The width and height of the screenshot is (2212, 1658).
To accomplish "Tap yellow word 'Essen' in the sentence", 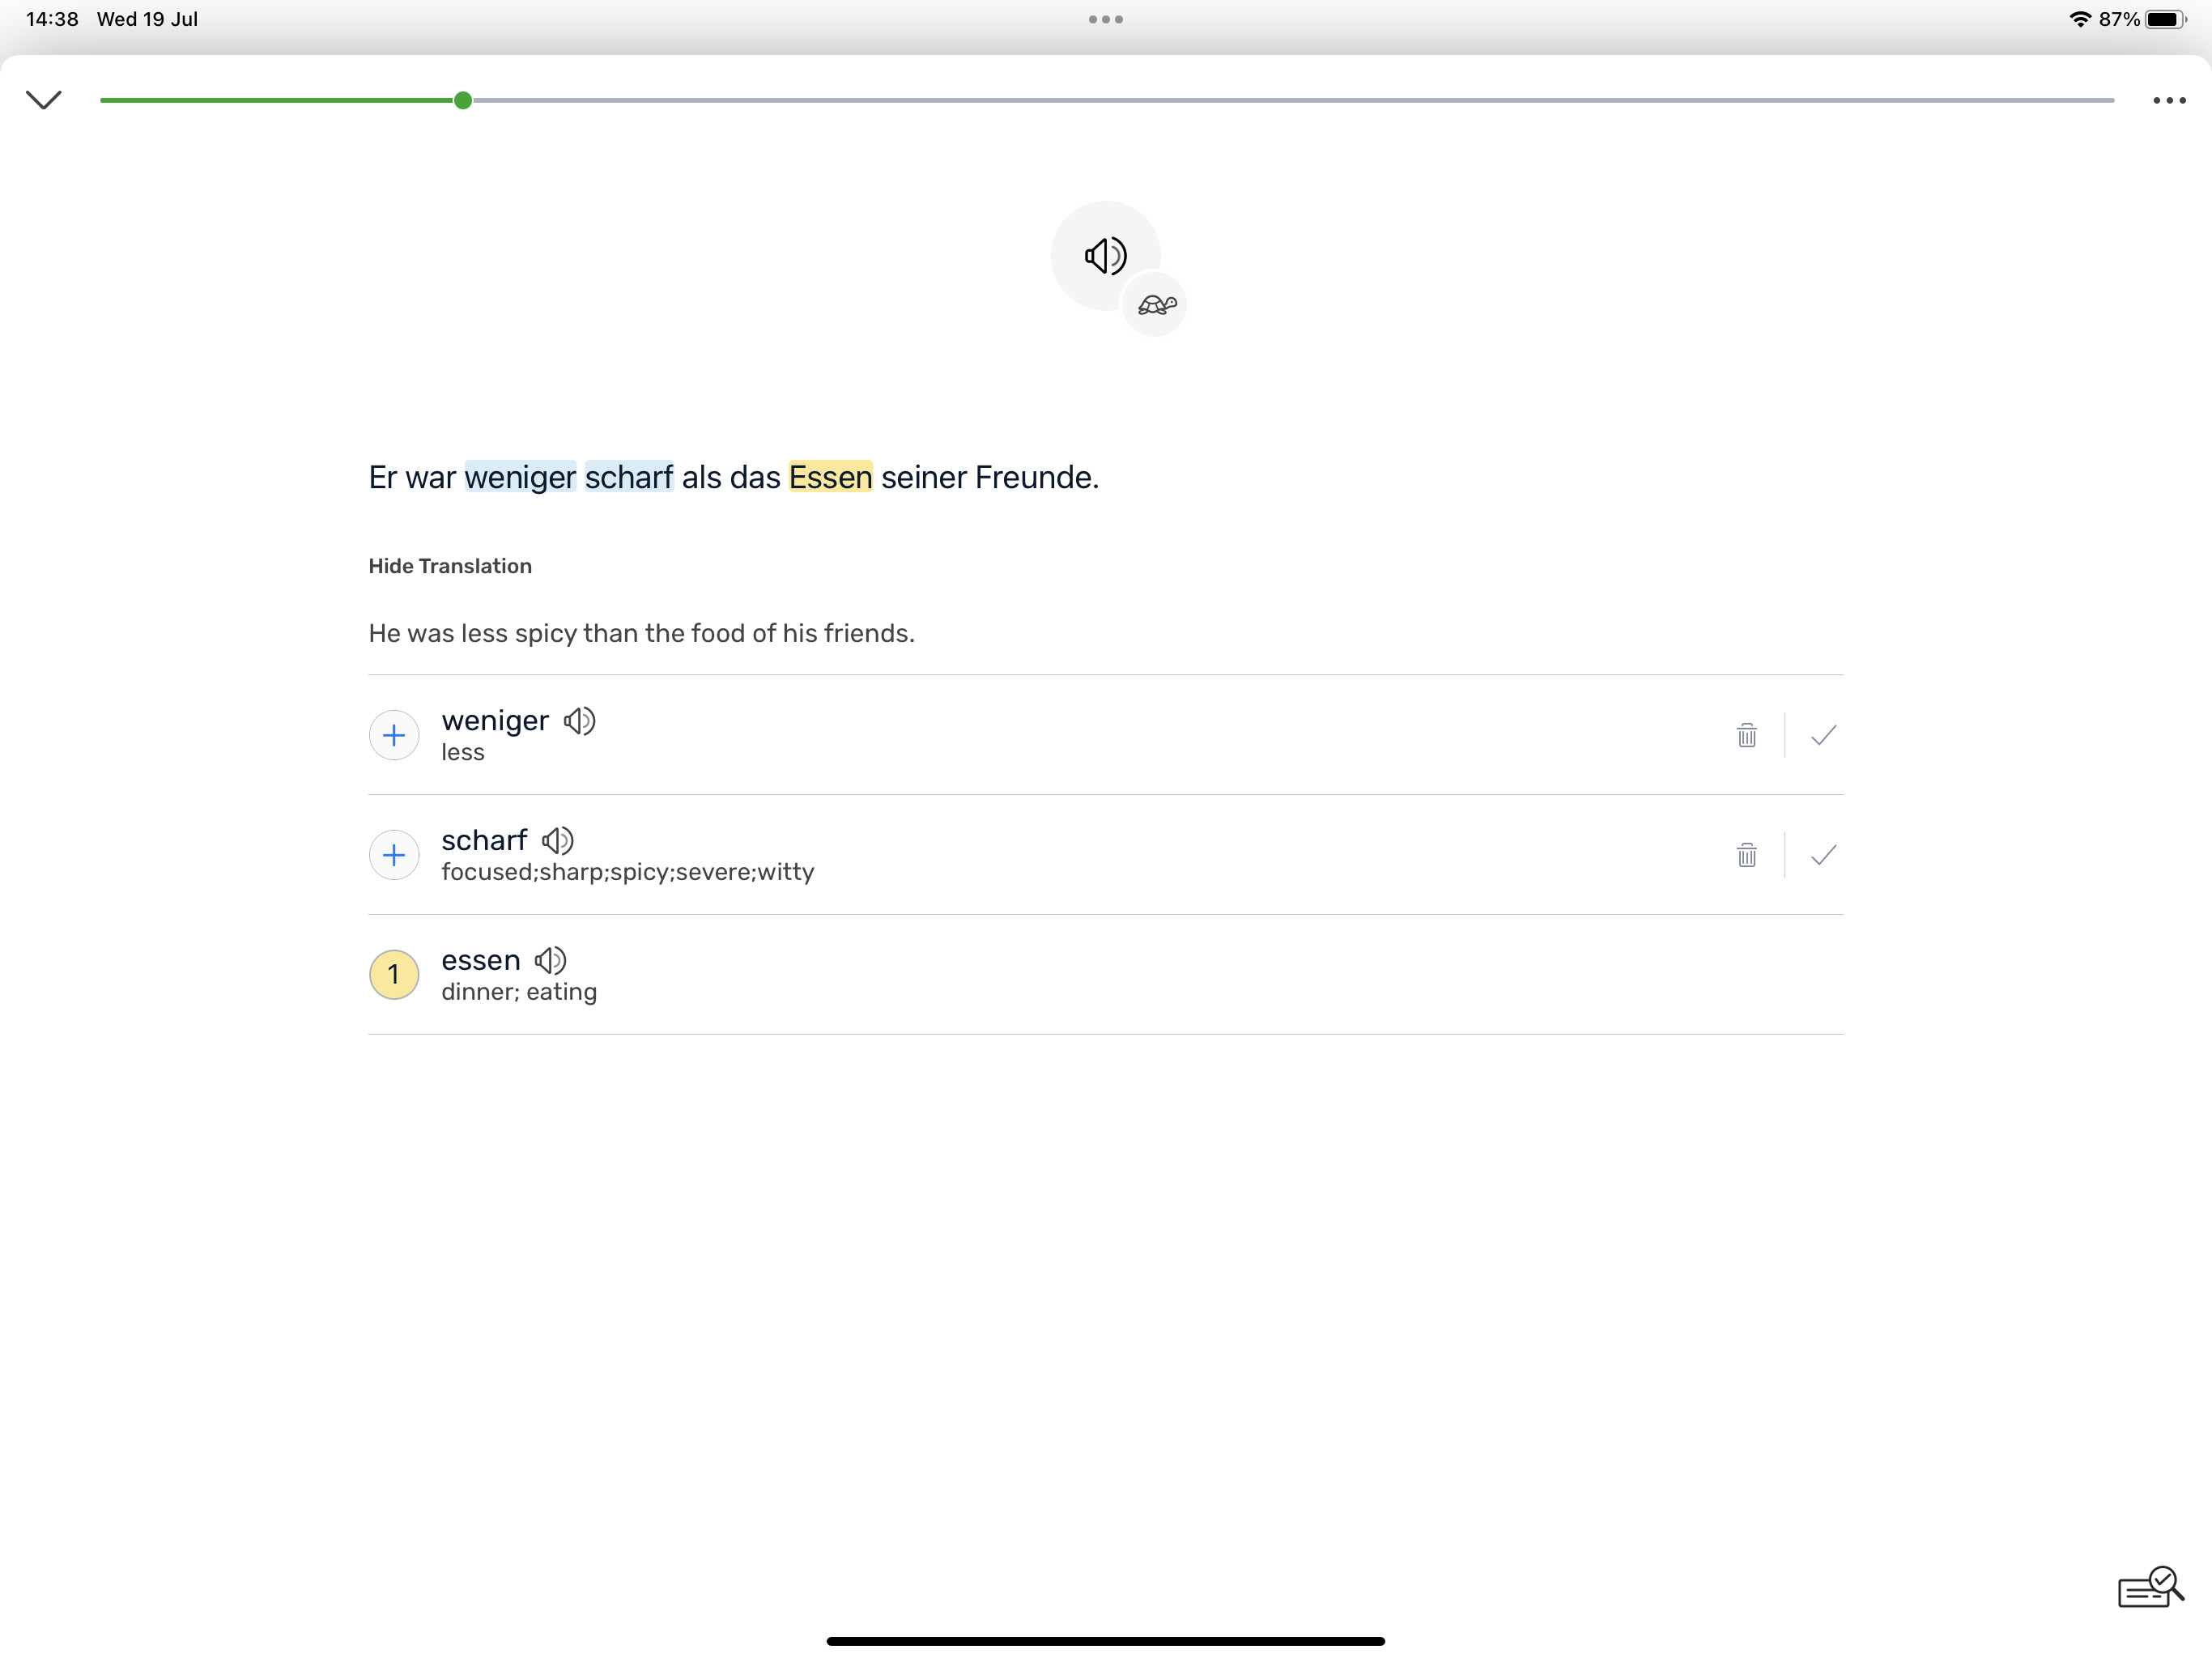I will point(830,478).
